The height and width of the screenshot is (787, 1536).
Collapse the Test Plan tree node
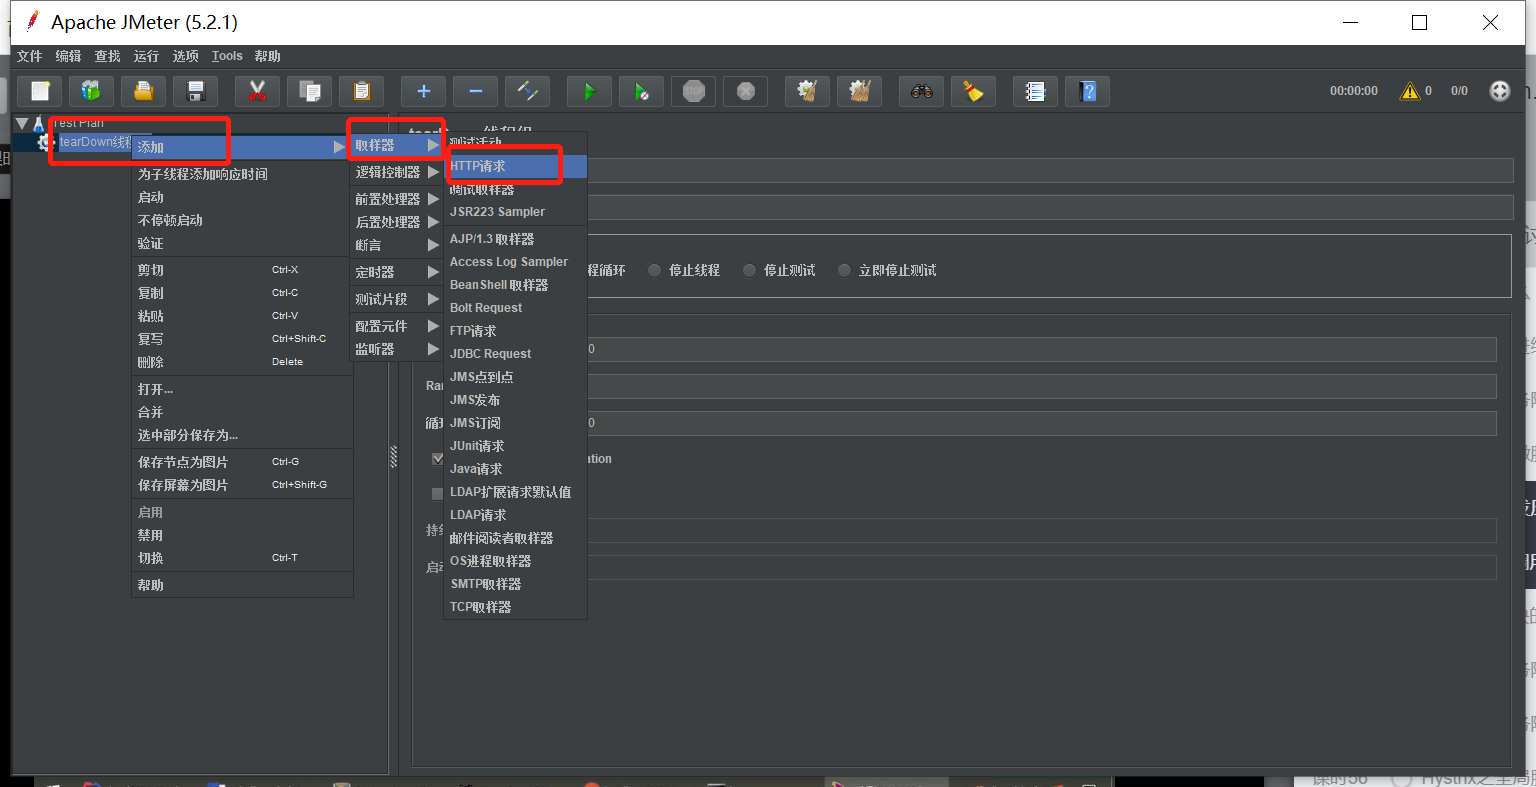coord(22,123)
